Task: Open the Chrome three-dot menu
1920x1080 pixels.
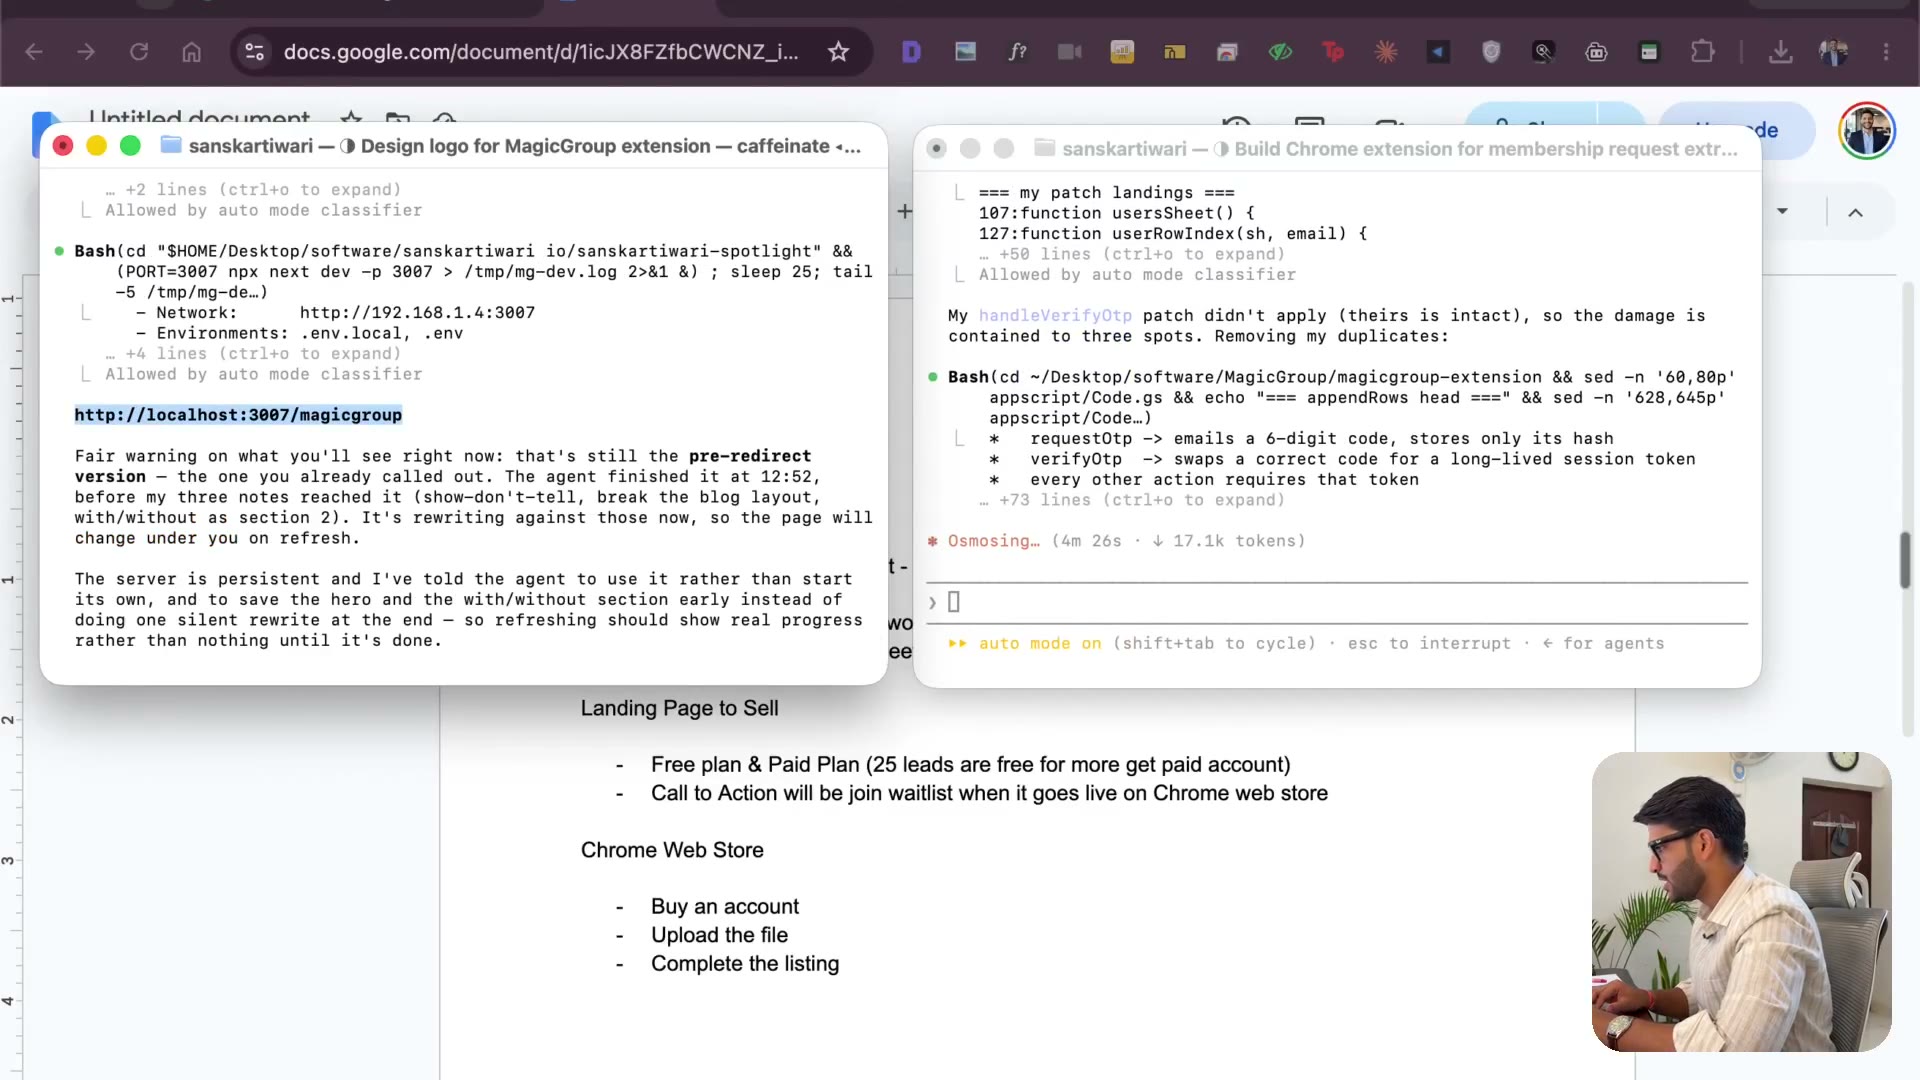Action: [1887, 52]
